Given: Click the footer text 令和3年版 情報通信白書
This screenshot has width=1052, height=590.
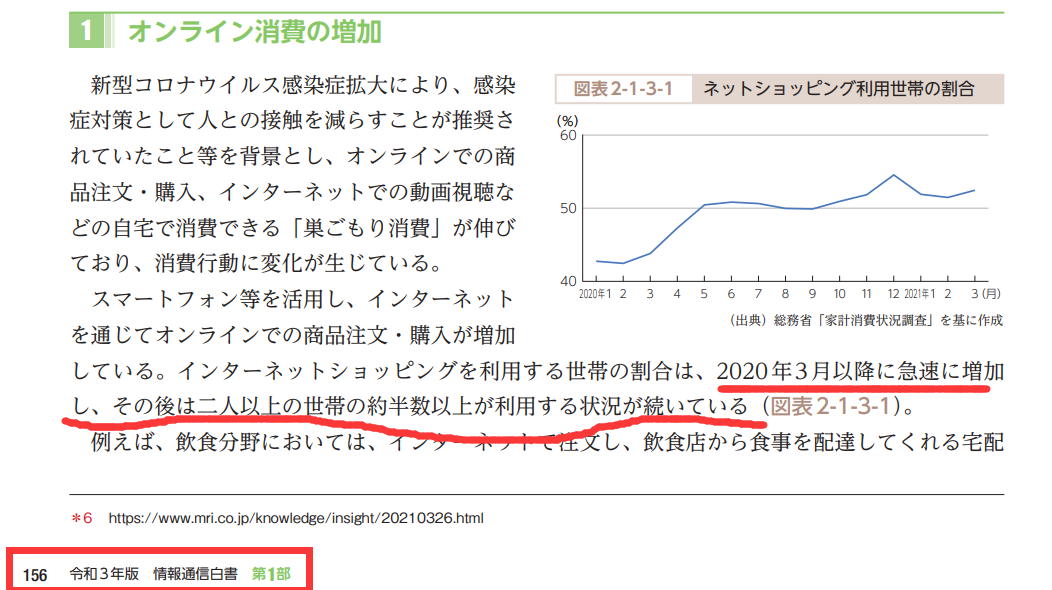Looking at the screenshot, I should point(154,575).
